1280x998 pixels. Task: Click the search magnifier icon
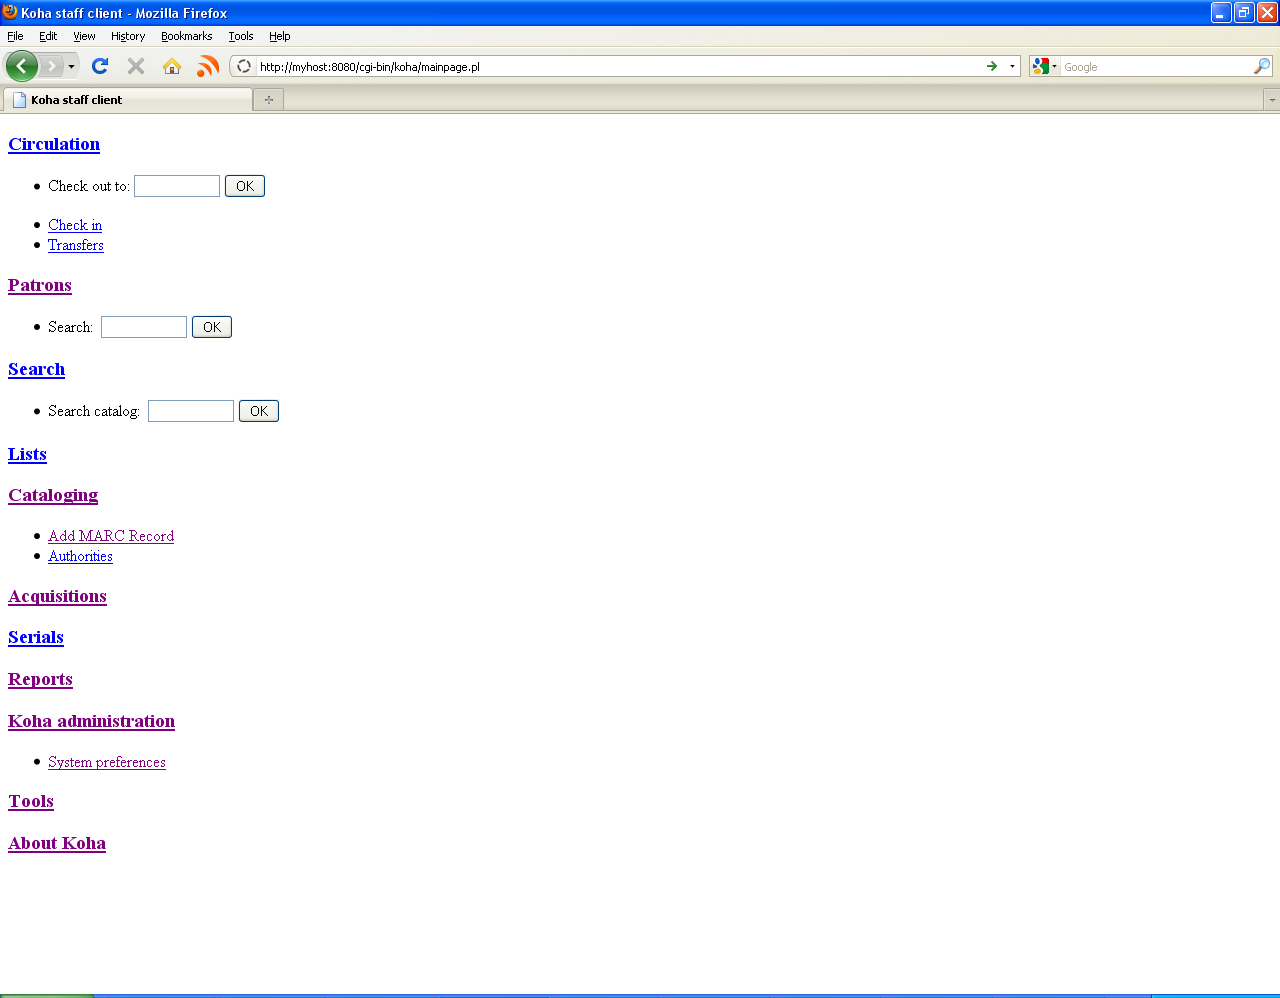pyautogui.click(x=1262, y=66)
